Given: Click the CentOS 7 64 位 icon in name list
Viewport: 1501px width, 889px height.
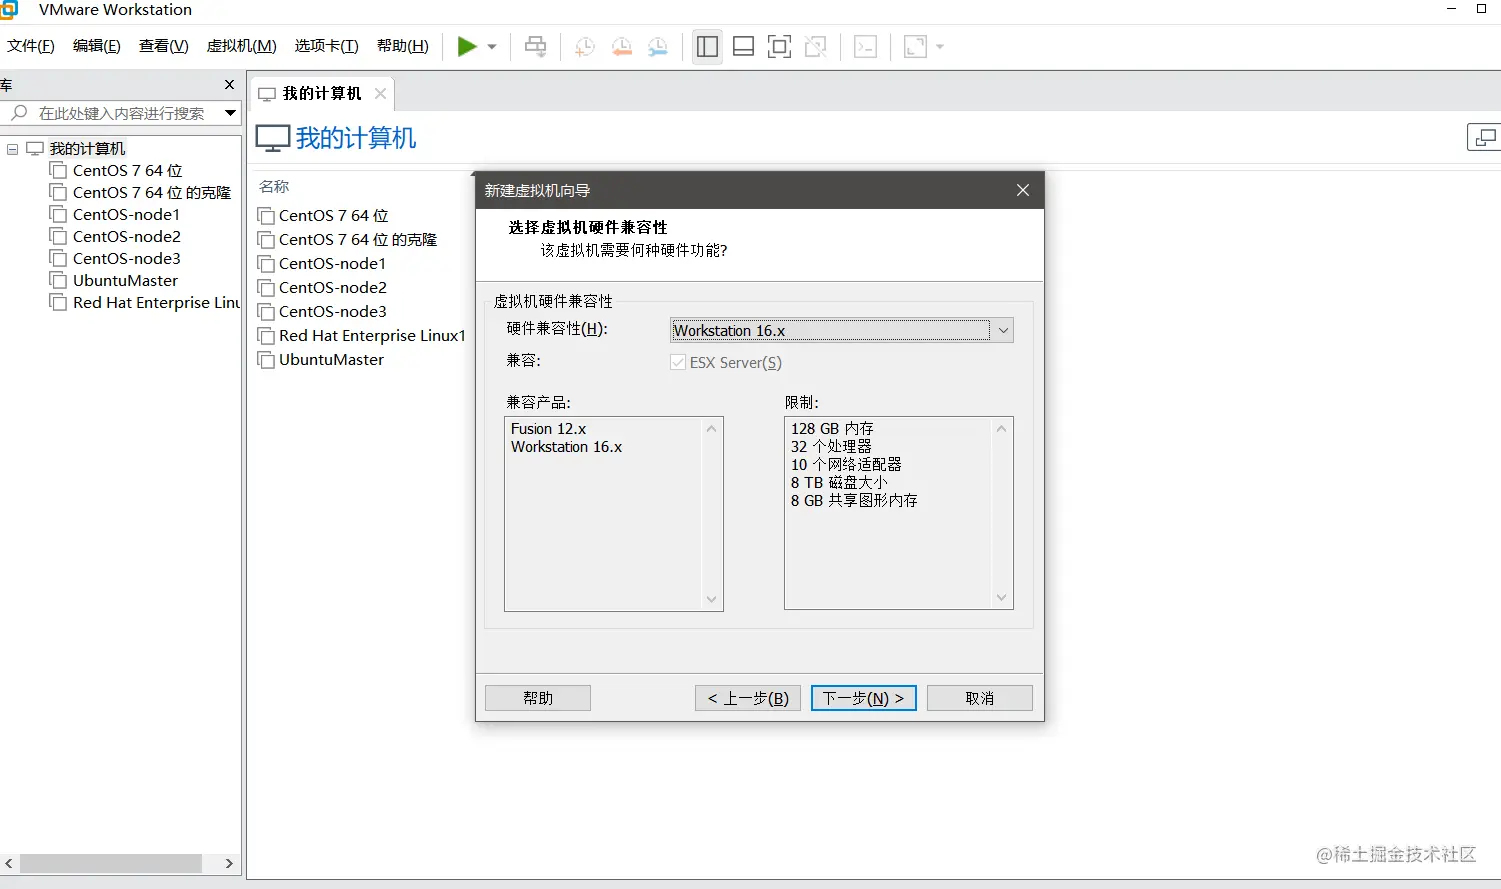Looking at the screenshot, I should point(266,216).
